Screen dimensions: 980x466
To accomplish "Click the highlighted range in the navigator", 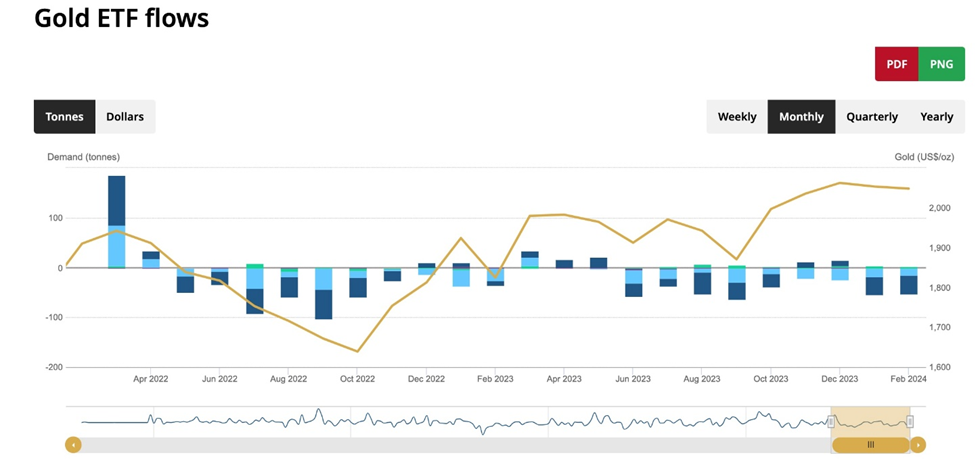I will 870,422.
